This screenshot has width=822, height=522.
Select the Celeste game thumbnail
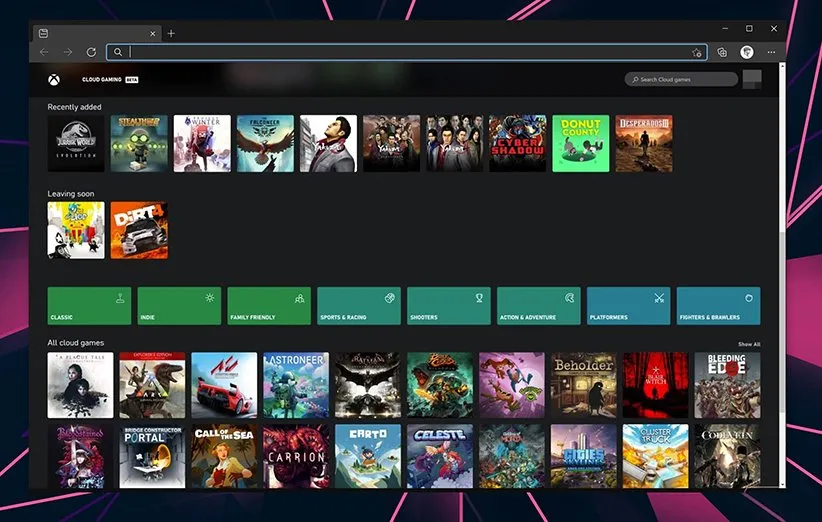[439, 456]
